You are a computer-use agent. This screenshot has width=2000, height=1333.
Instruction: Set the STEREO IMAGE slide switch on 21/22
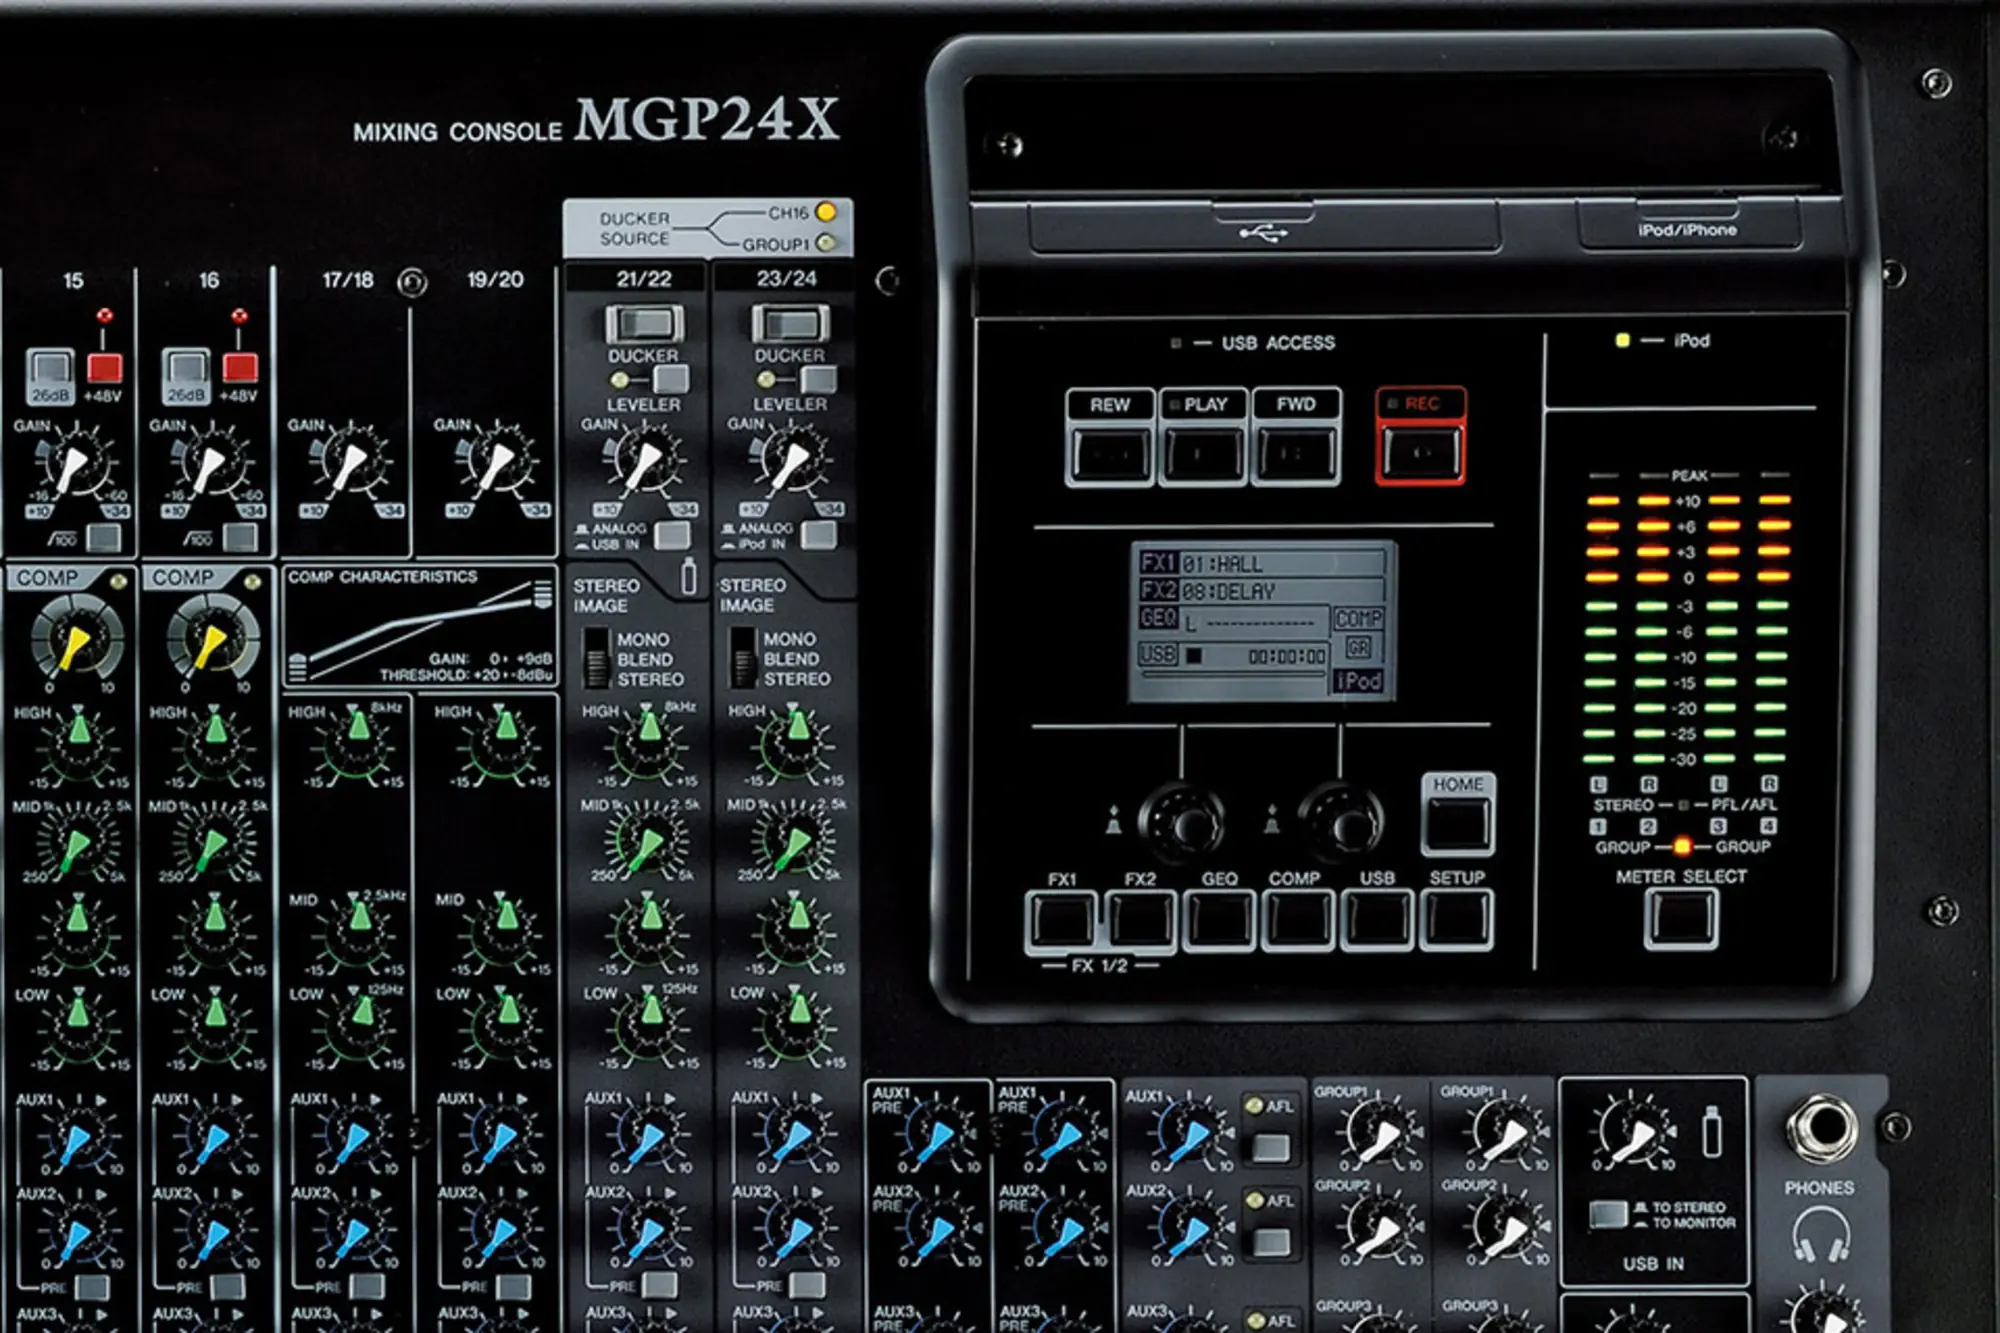597,658
